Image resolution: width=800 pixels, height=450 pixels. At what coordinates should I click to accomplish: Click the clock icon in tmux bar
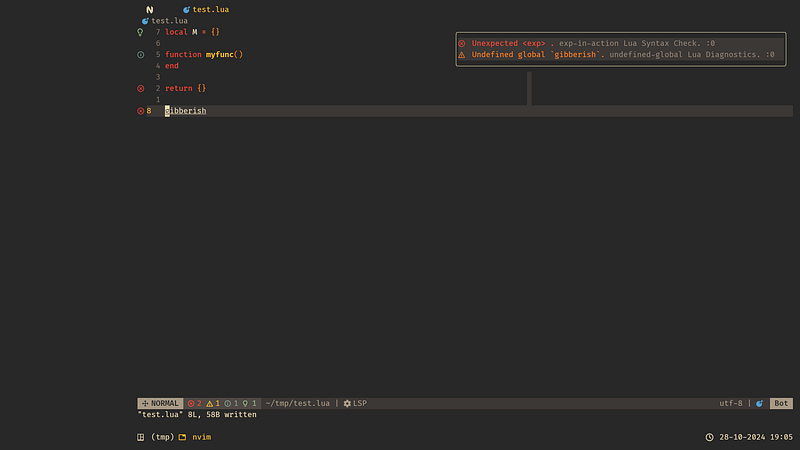click(710, 437)
